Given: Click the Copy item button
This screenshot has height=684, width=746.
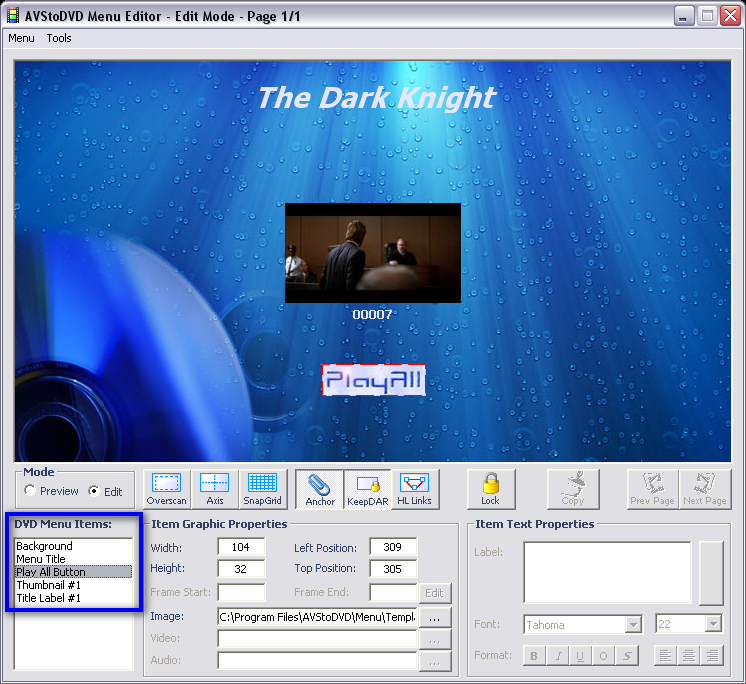Looking at the screenshot, I should click(573, 489).
